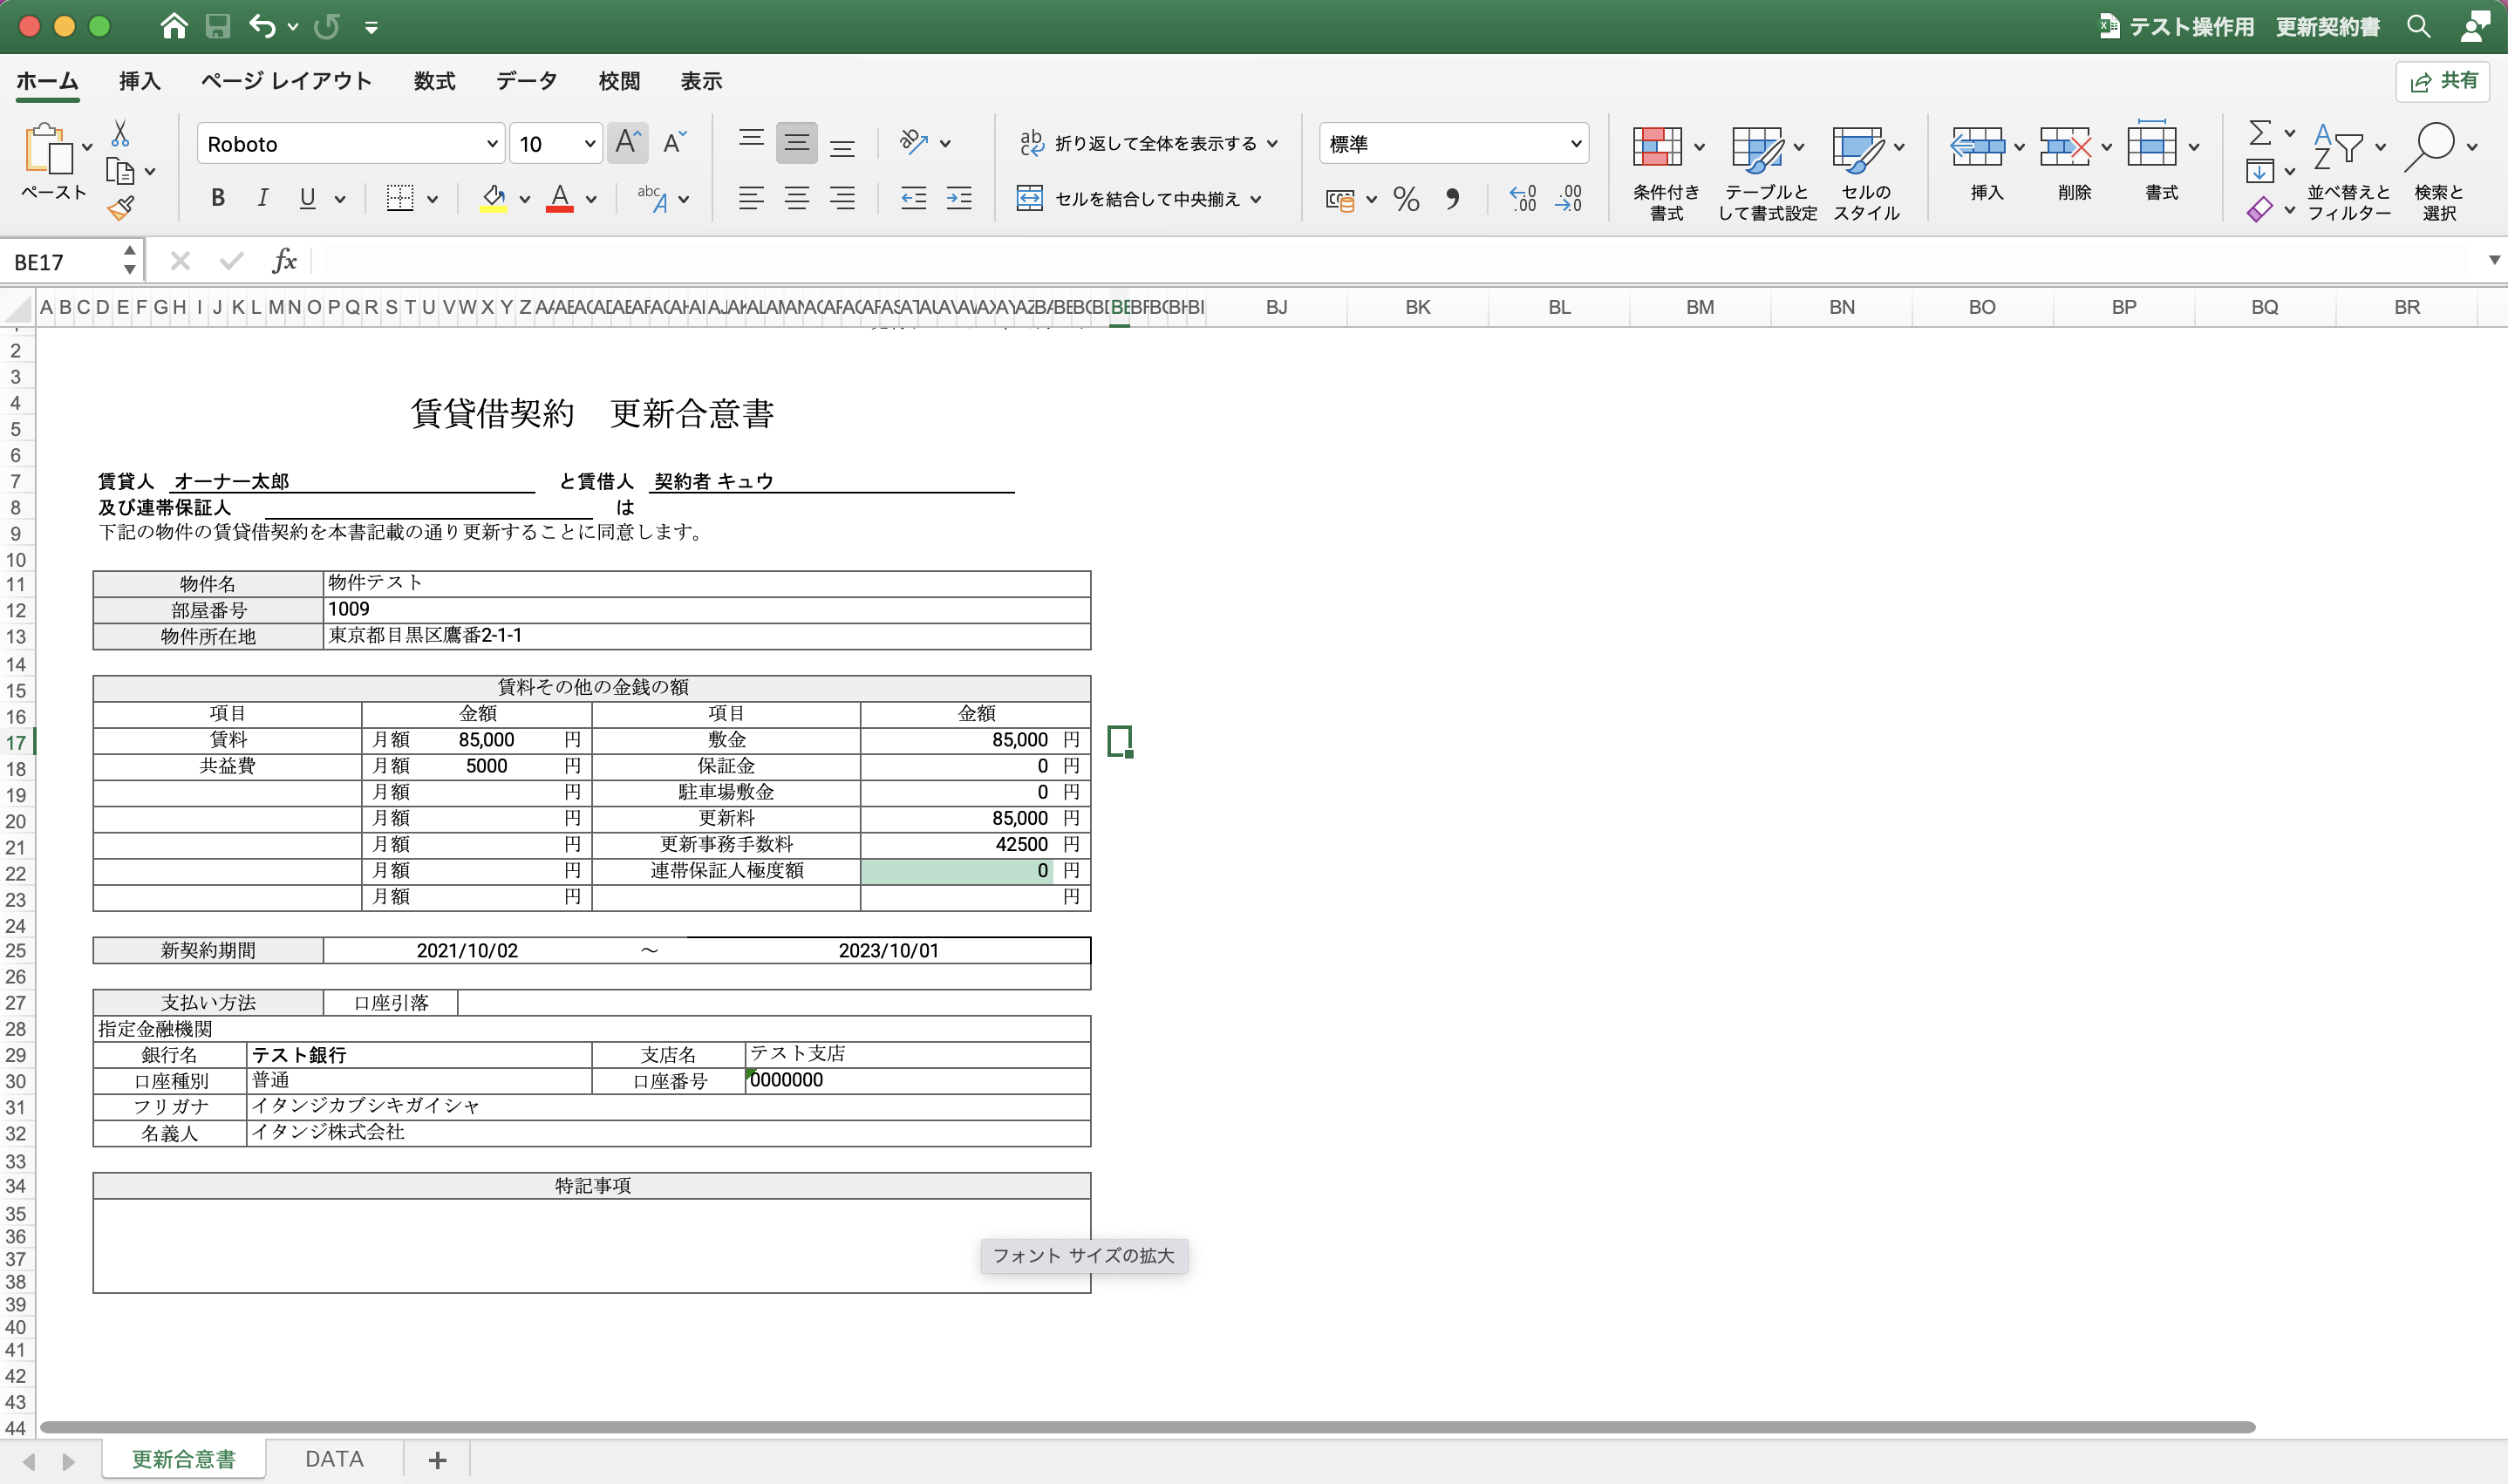Click the Fill down icon

pos(2259,171)
